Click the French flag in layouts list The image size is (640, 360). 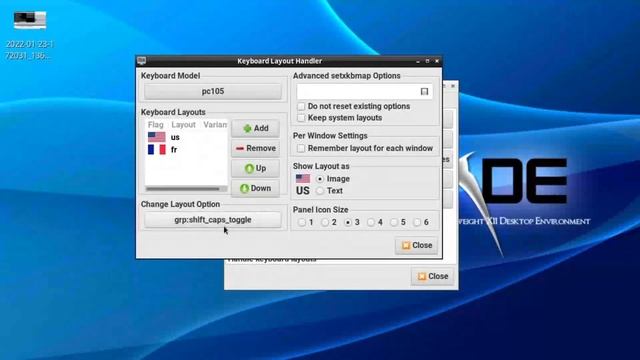156,149
